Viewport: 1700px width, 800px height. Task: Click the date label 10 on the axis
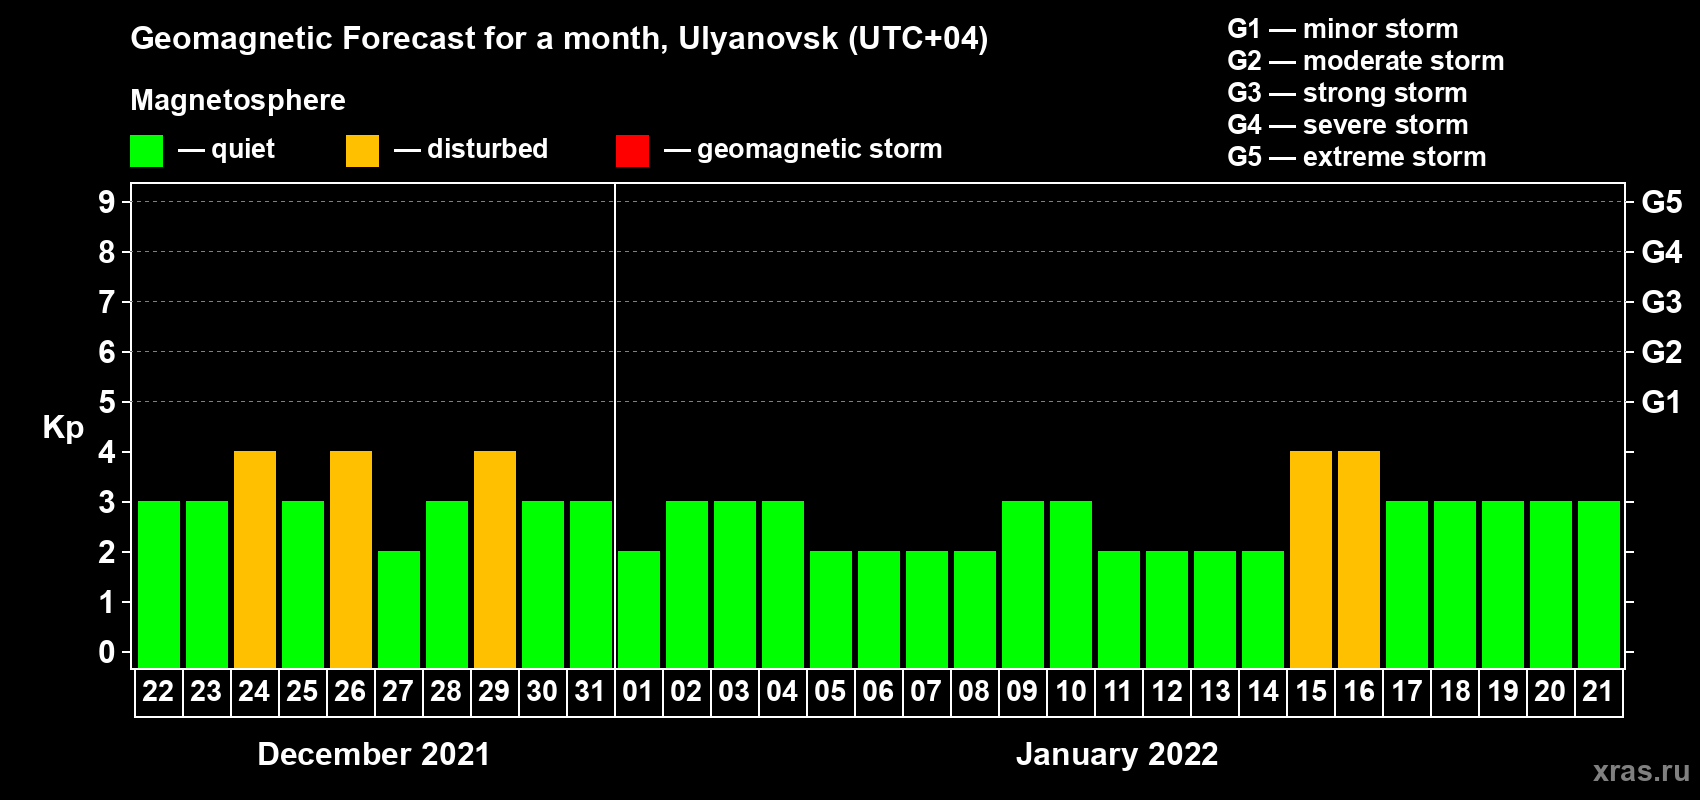tap(1071, 692)
